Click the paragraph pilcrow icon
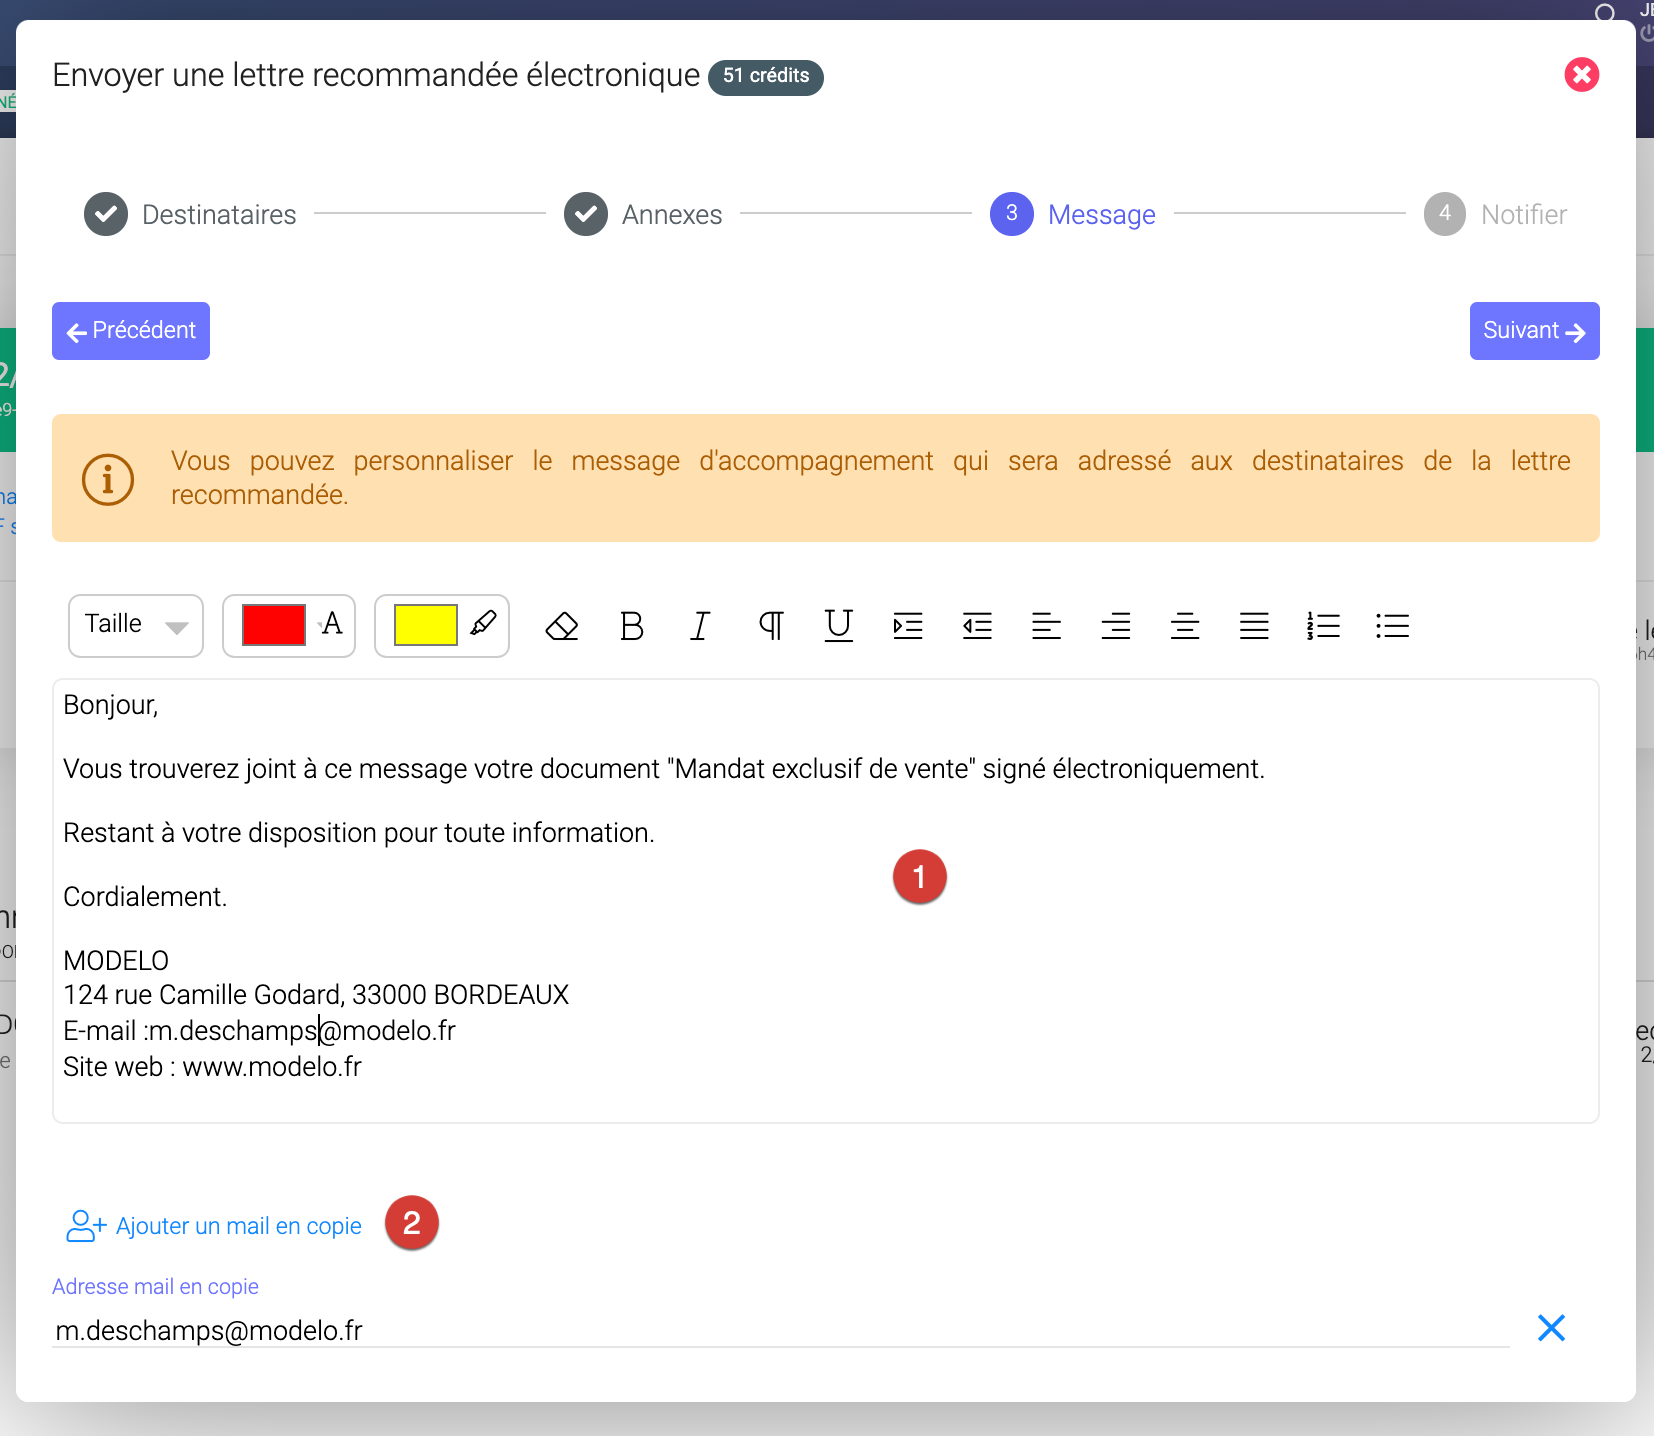1654x1436 pixels. (x=770, y=626)
